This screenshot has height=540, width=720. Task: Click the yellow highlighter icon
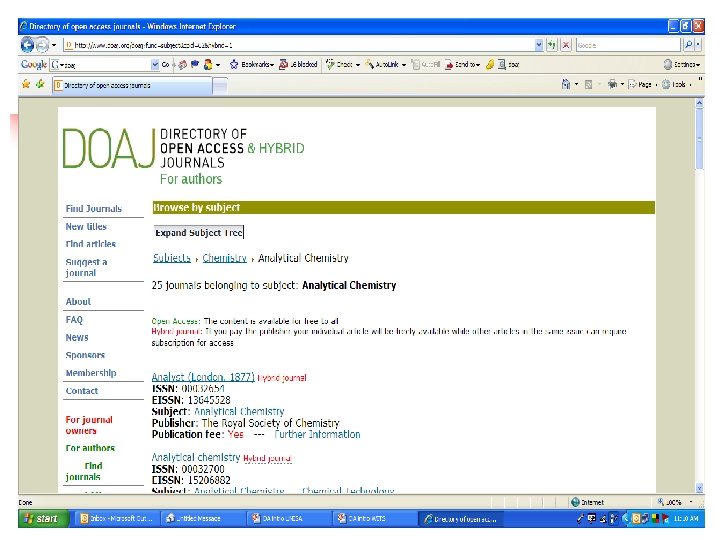click(490, 65)
